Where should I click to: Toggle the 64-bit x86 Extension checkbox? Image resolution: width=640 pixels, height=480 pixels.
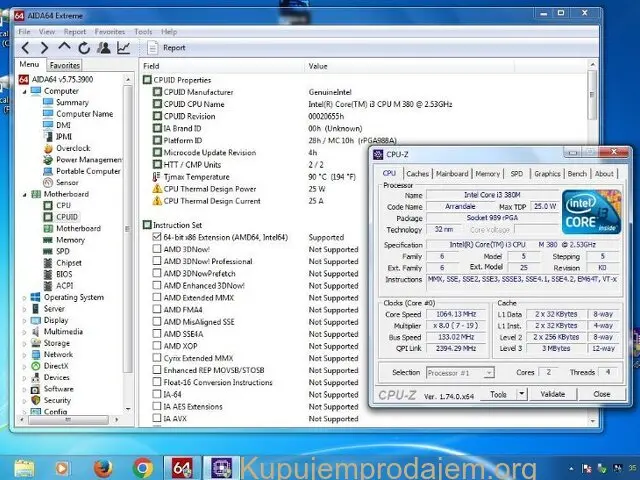(157, 238)
